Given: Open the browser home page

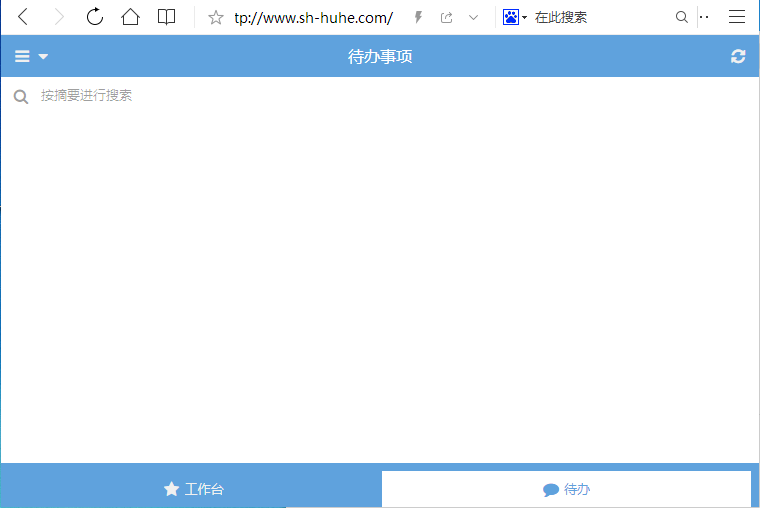Looking at the screenshot, I should 130,17.
